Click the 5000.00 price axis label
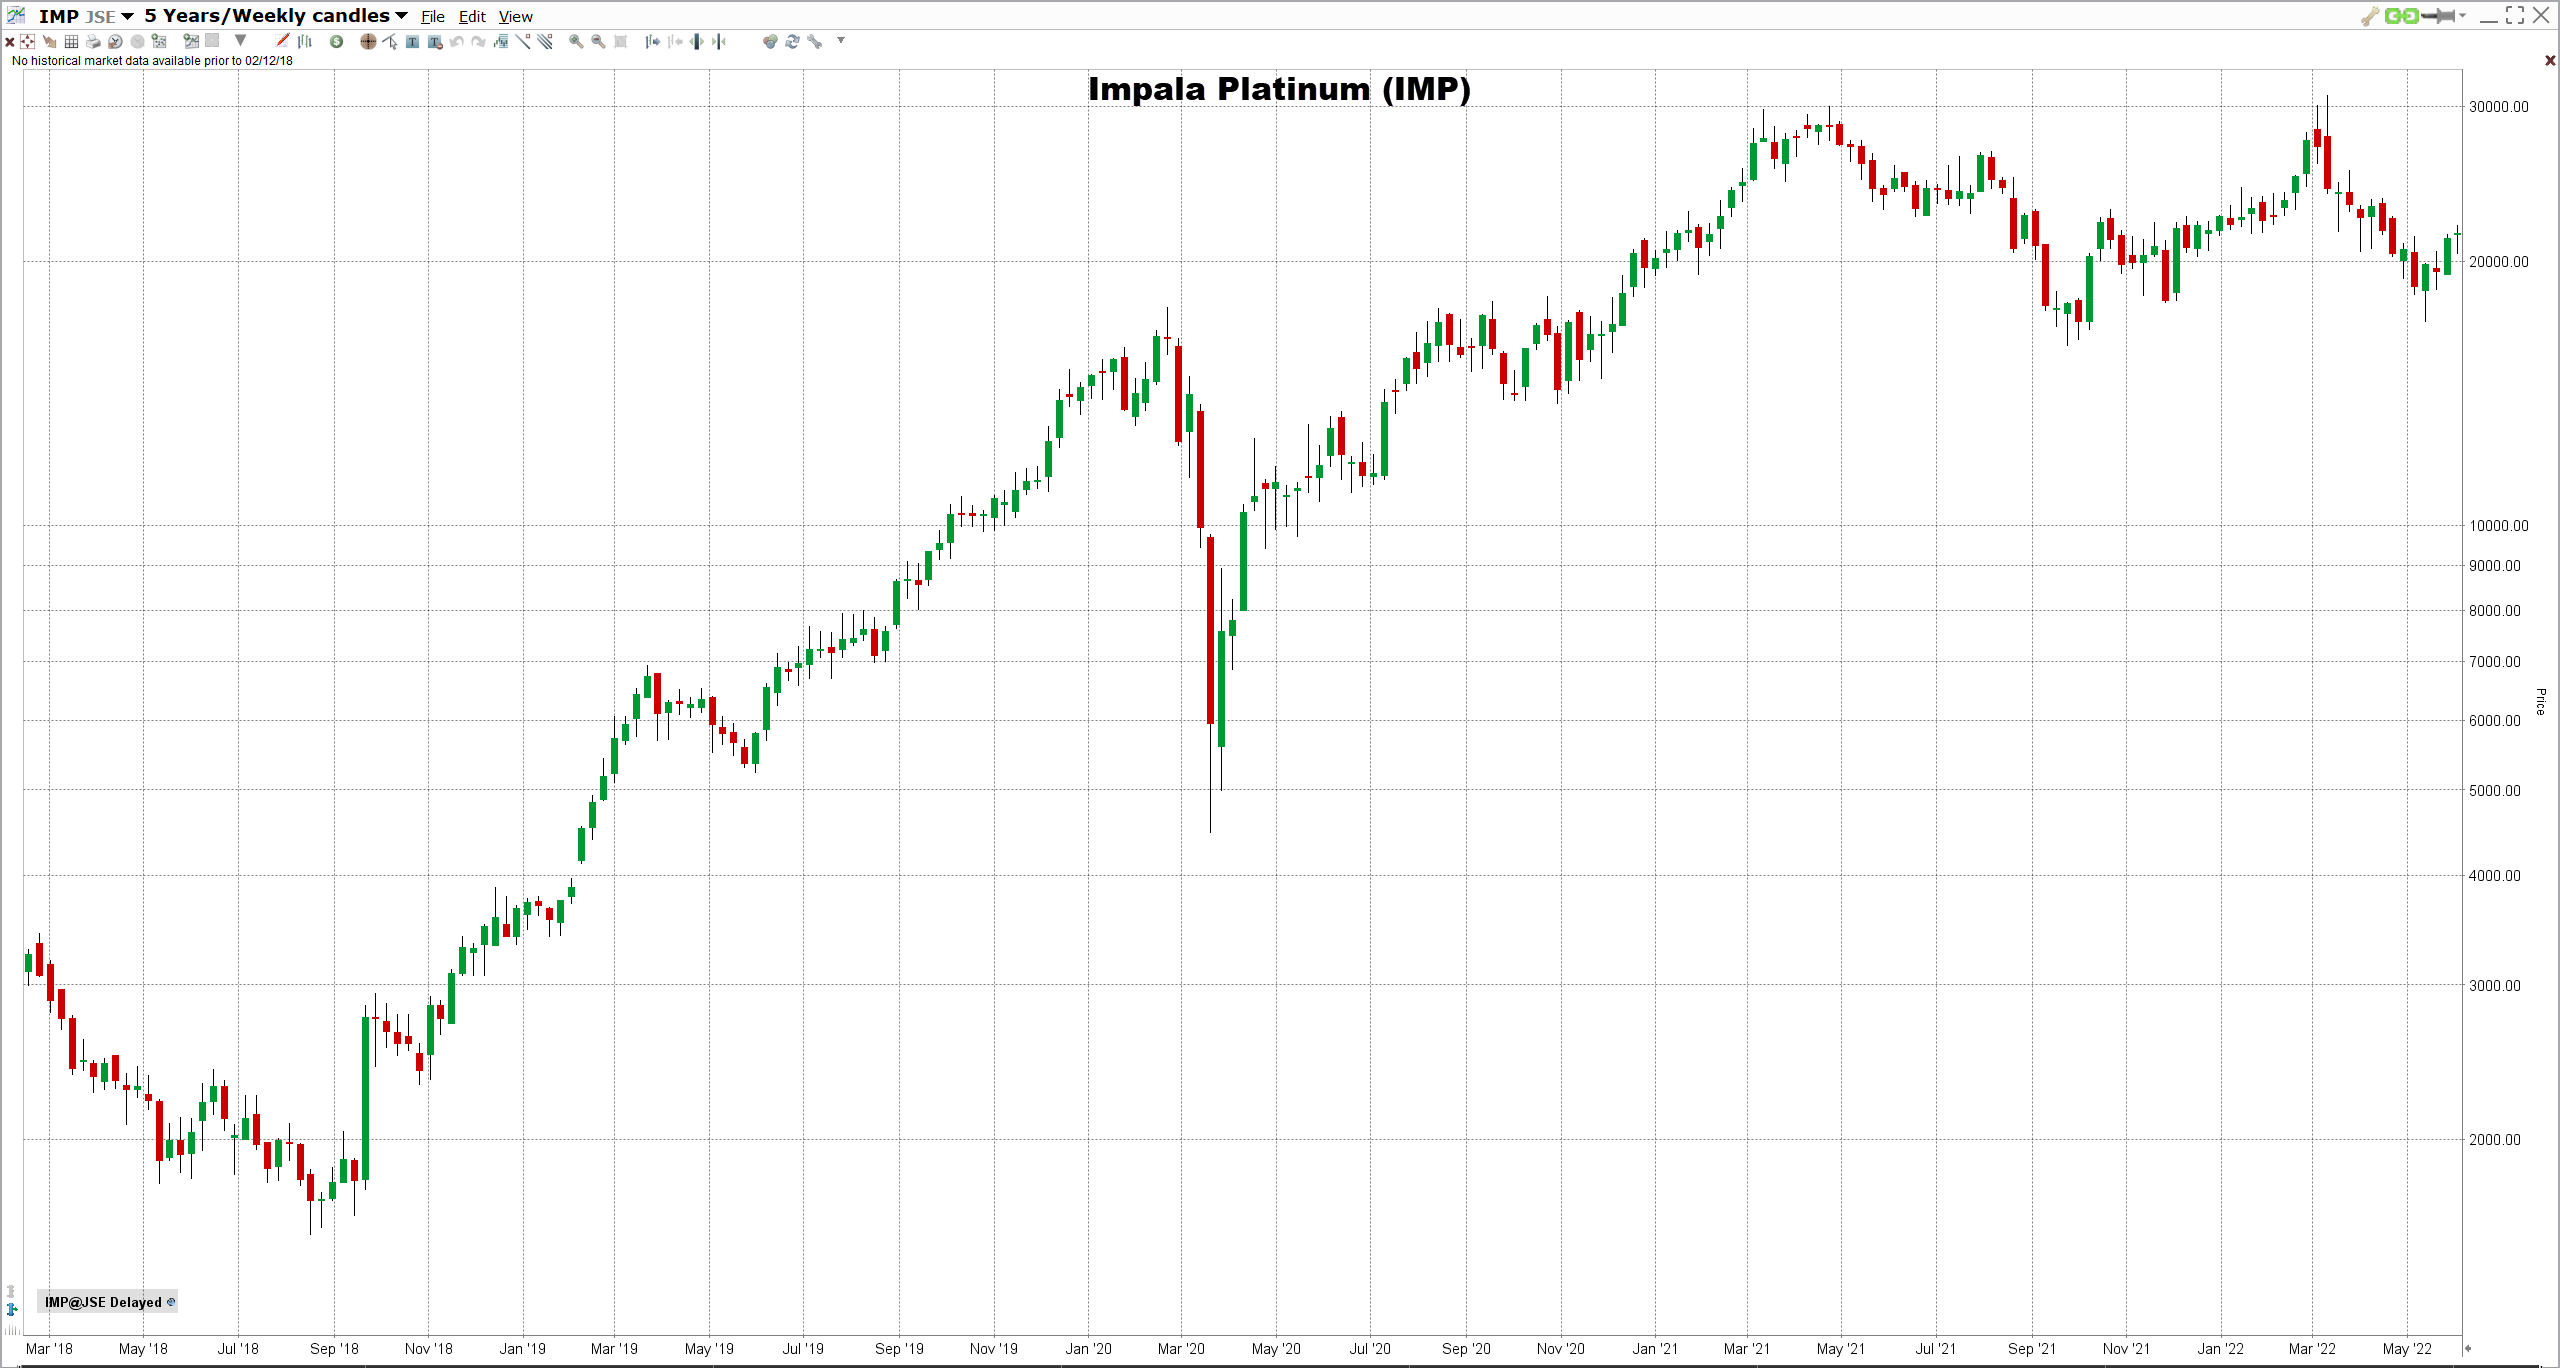The image size is (2560, 1368). pos(2494,791)
